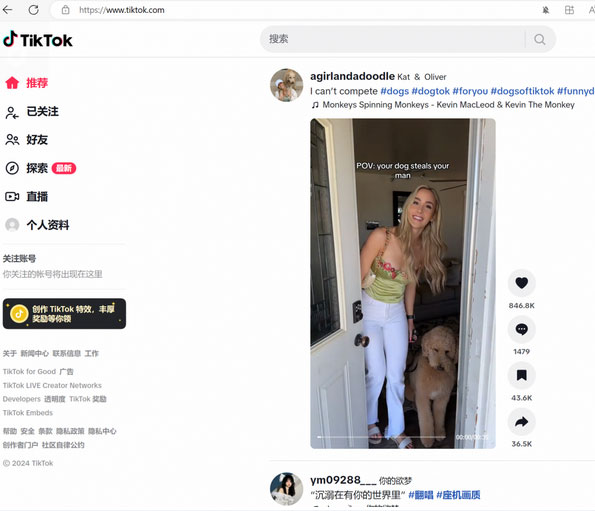
Task: Open 个人资料 profile page
Action: [x=37, y=225]
